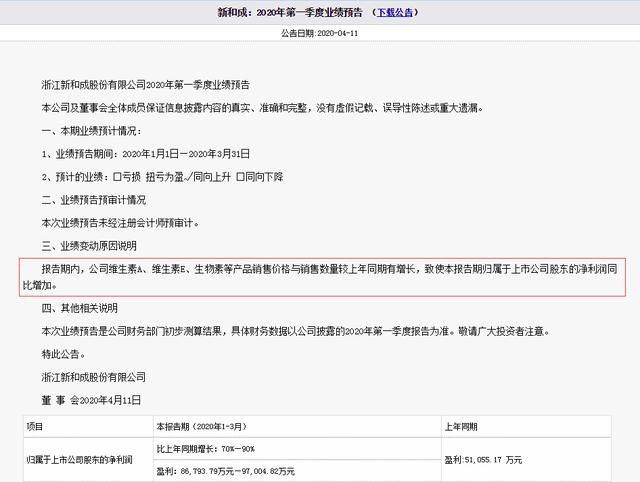Click the table header cell 项目
640x482 pixels.
89,427
